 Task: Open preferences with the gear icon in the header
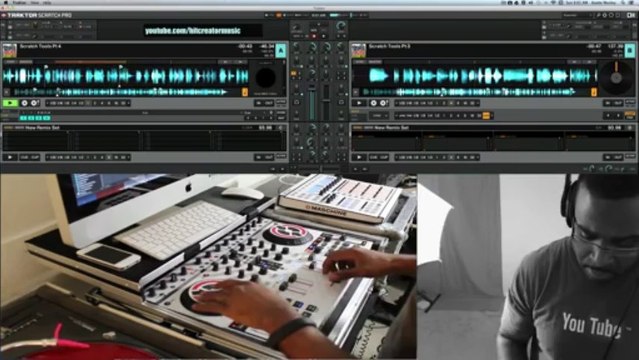pos(604,15)
